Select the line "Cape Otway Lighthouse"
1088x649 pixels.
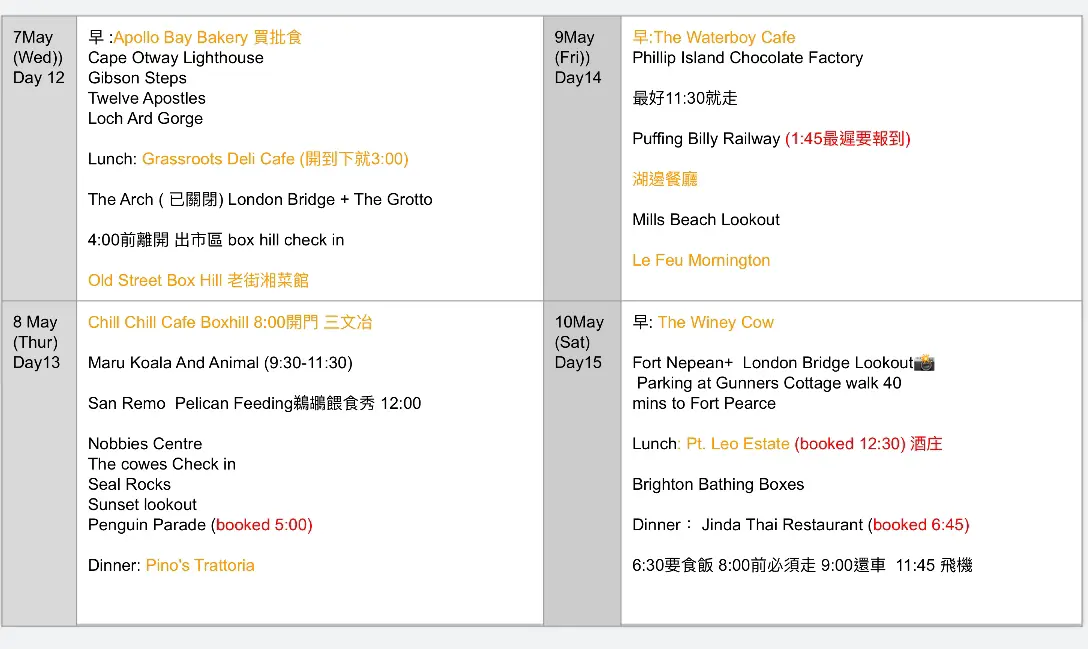[176, 58]
